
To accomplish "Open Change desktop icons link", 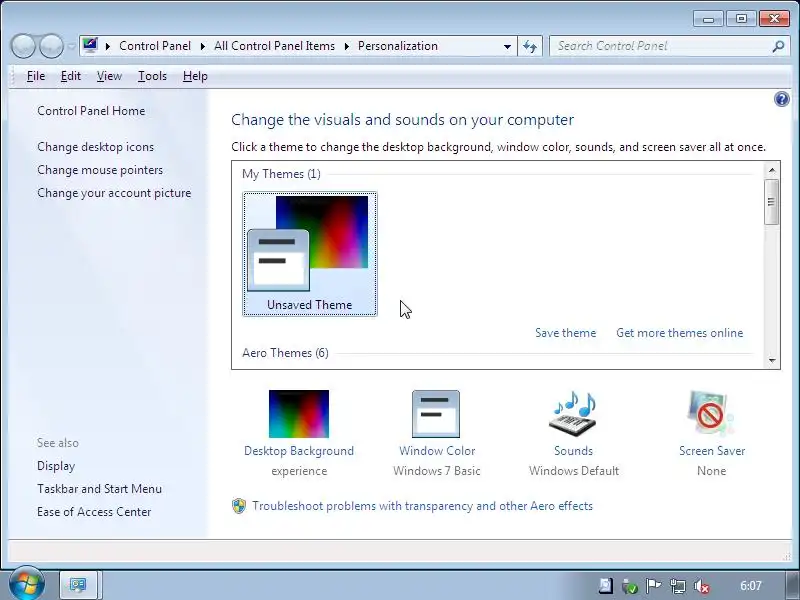I will click(95, 147).
